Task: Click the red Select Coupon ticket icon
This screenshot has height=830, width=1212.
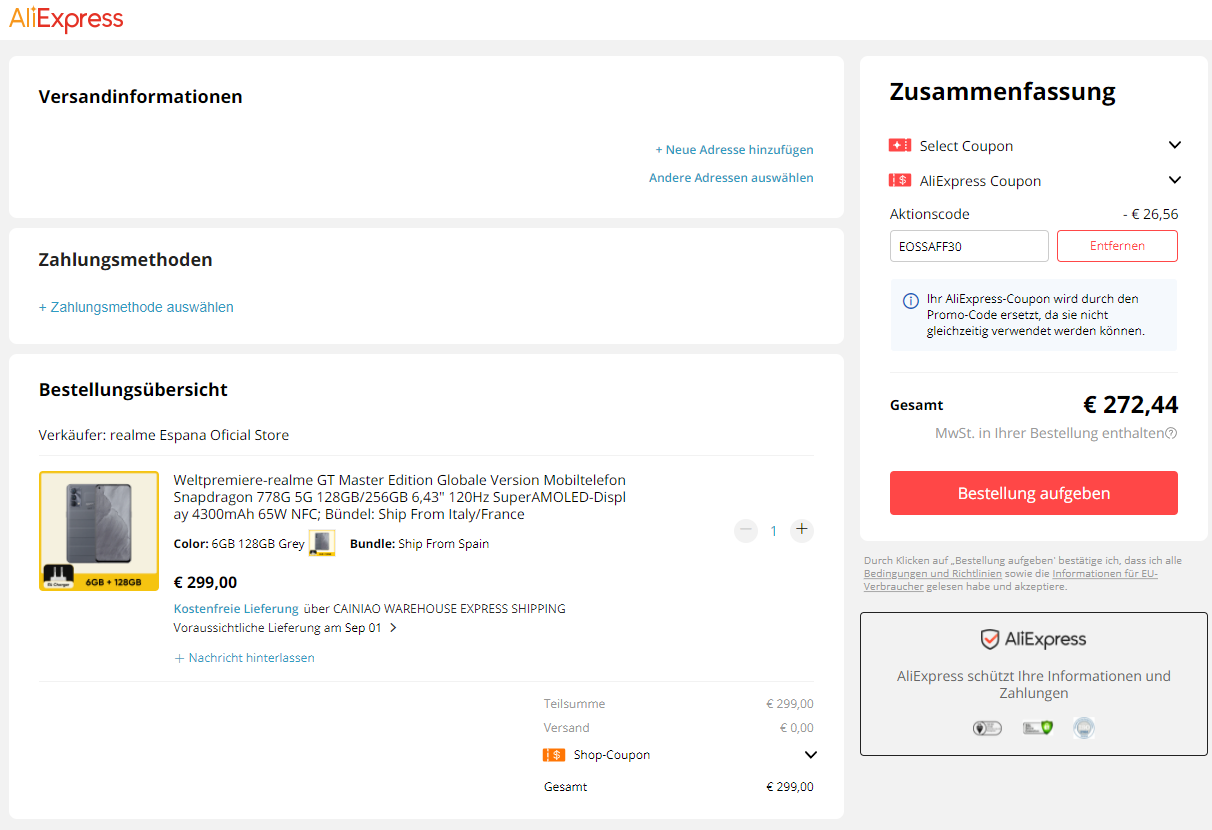Action: [x=900, y=146]
